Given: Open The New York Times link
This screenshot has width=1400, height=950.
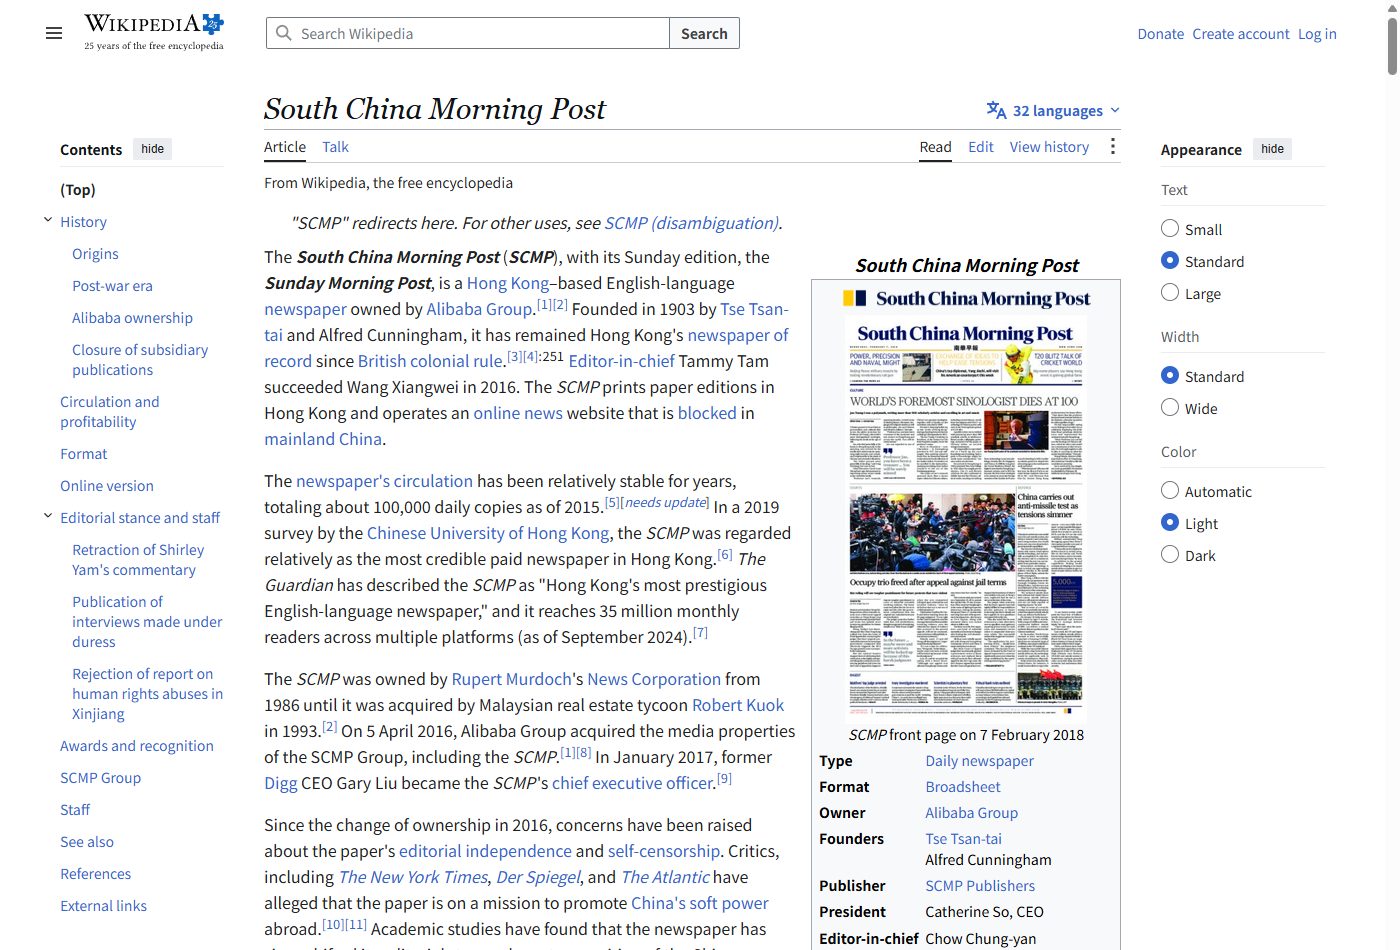Looking at the screenshot, I should tap(413, 877).
